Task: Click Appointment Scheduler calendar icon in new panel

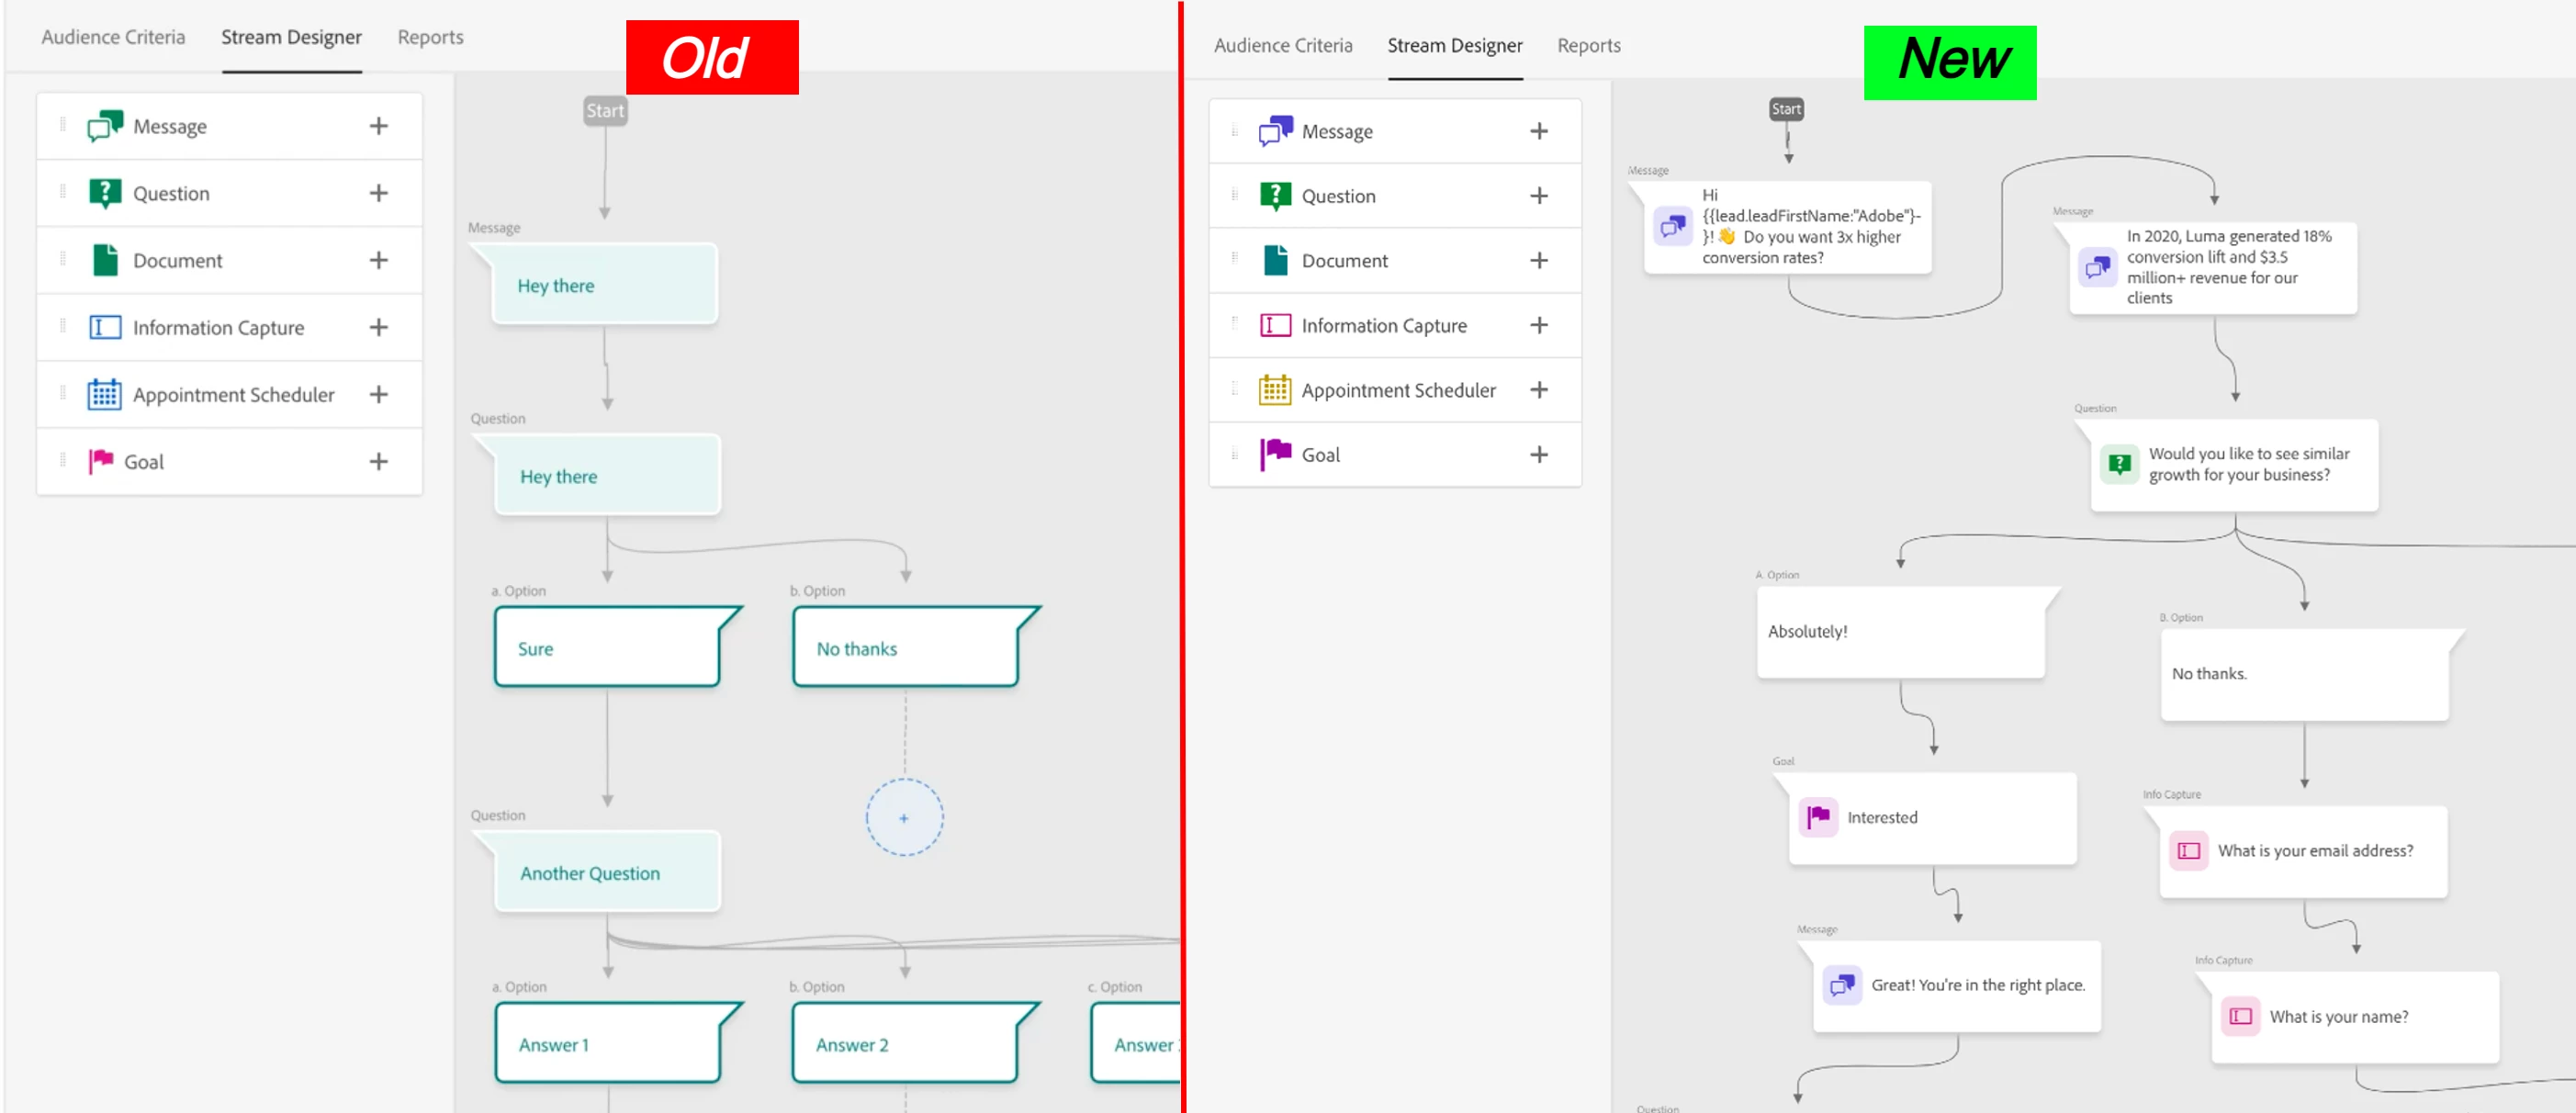Action: click(x=1274, y=390)
